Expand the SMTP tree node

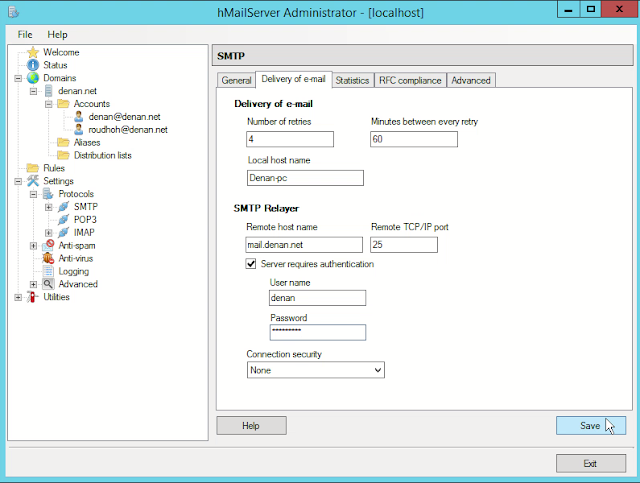49,207
